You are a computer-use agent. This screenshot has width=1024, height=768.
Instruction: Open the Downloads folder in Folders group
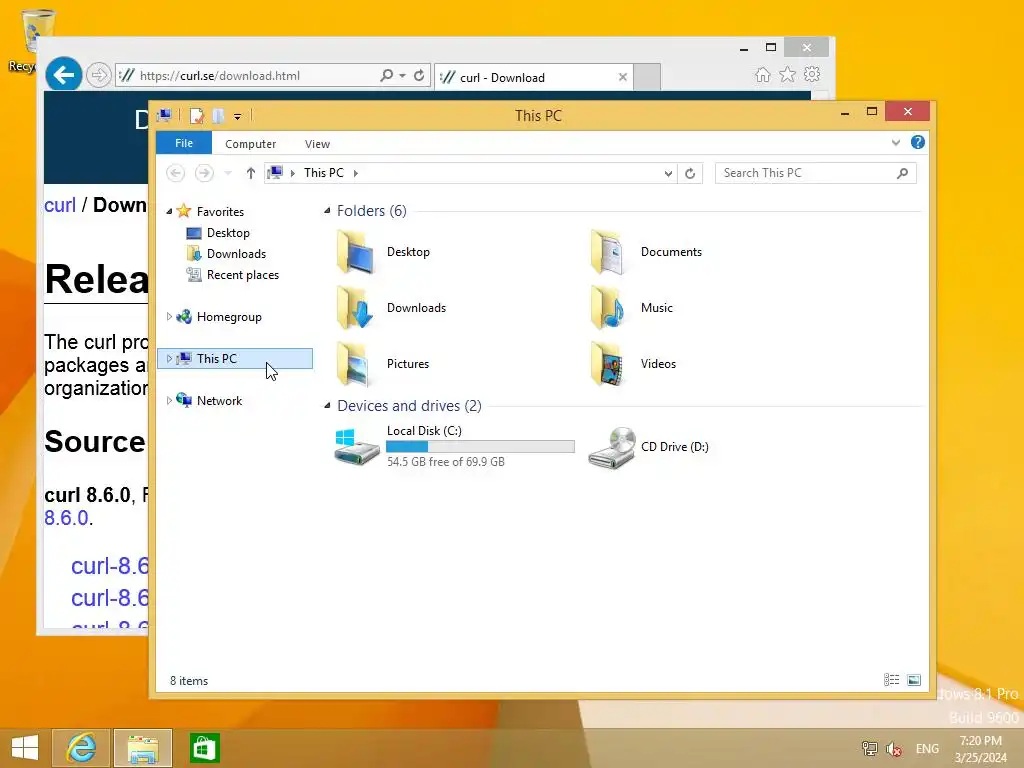[x=356, y=308]
